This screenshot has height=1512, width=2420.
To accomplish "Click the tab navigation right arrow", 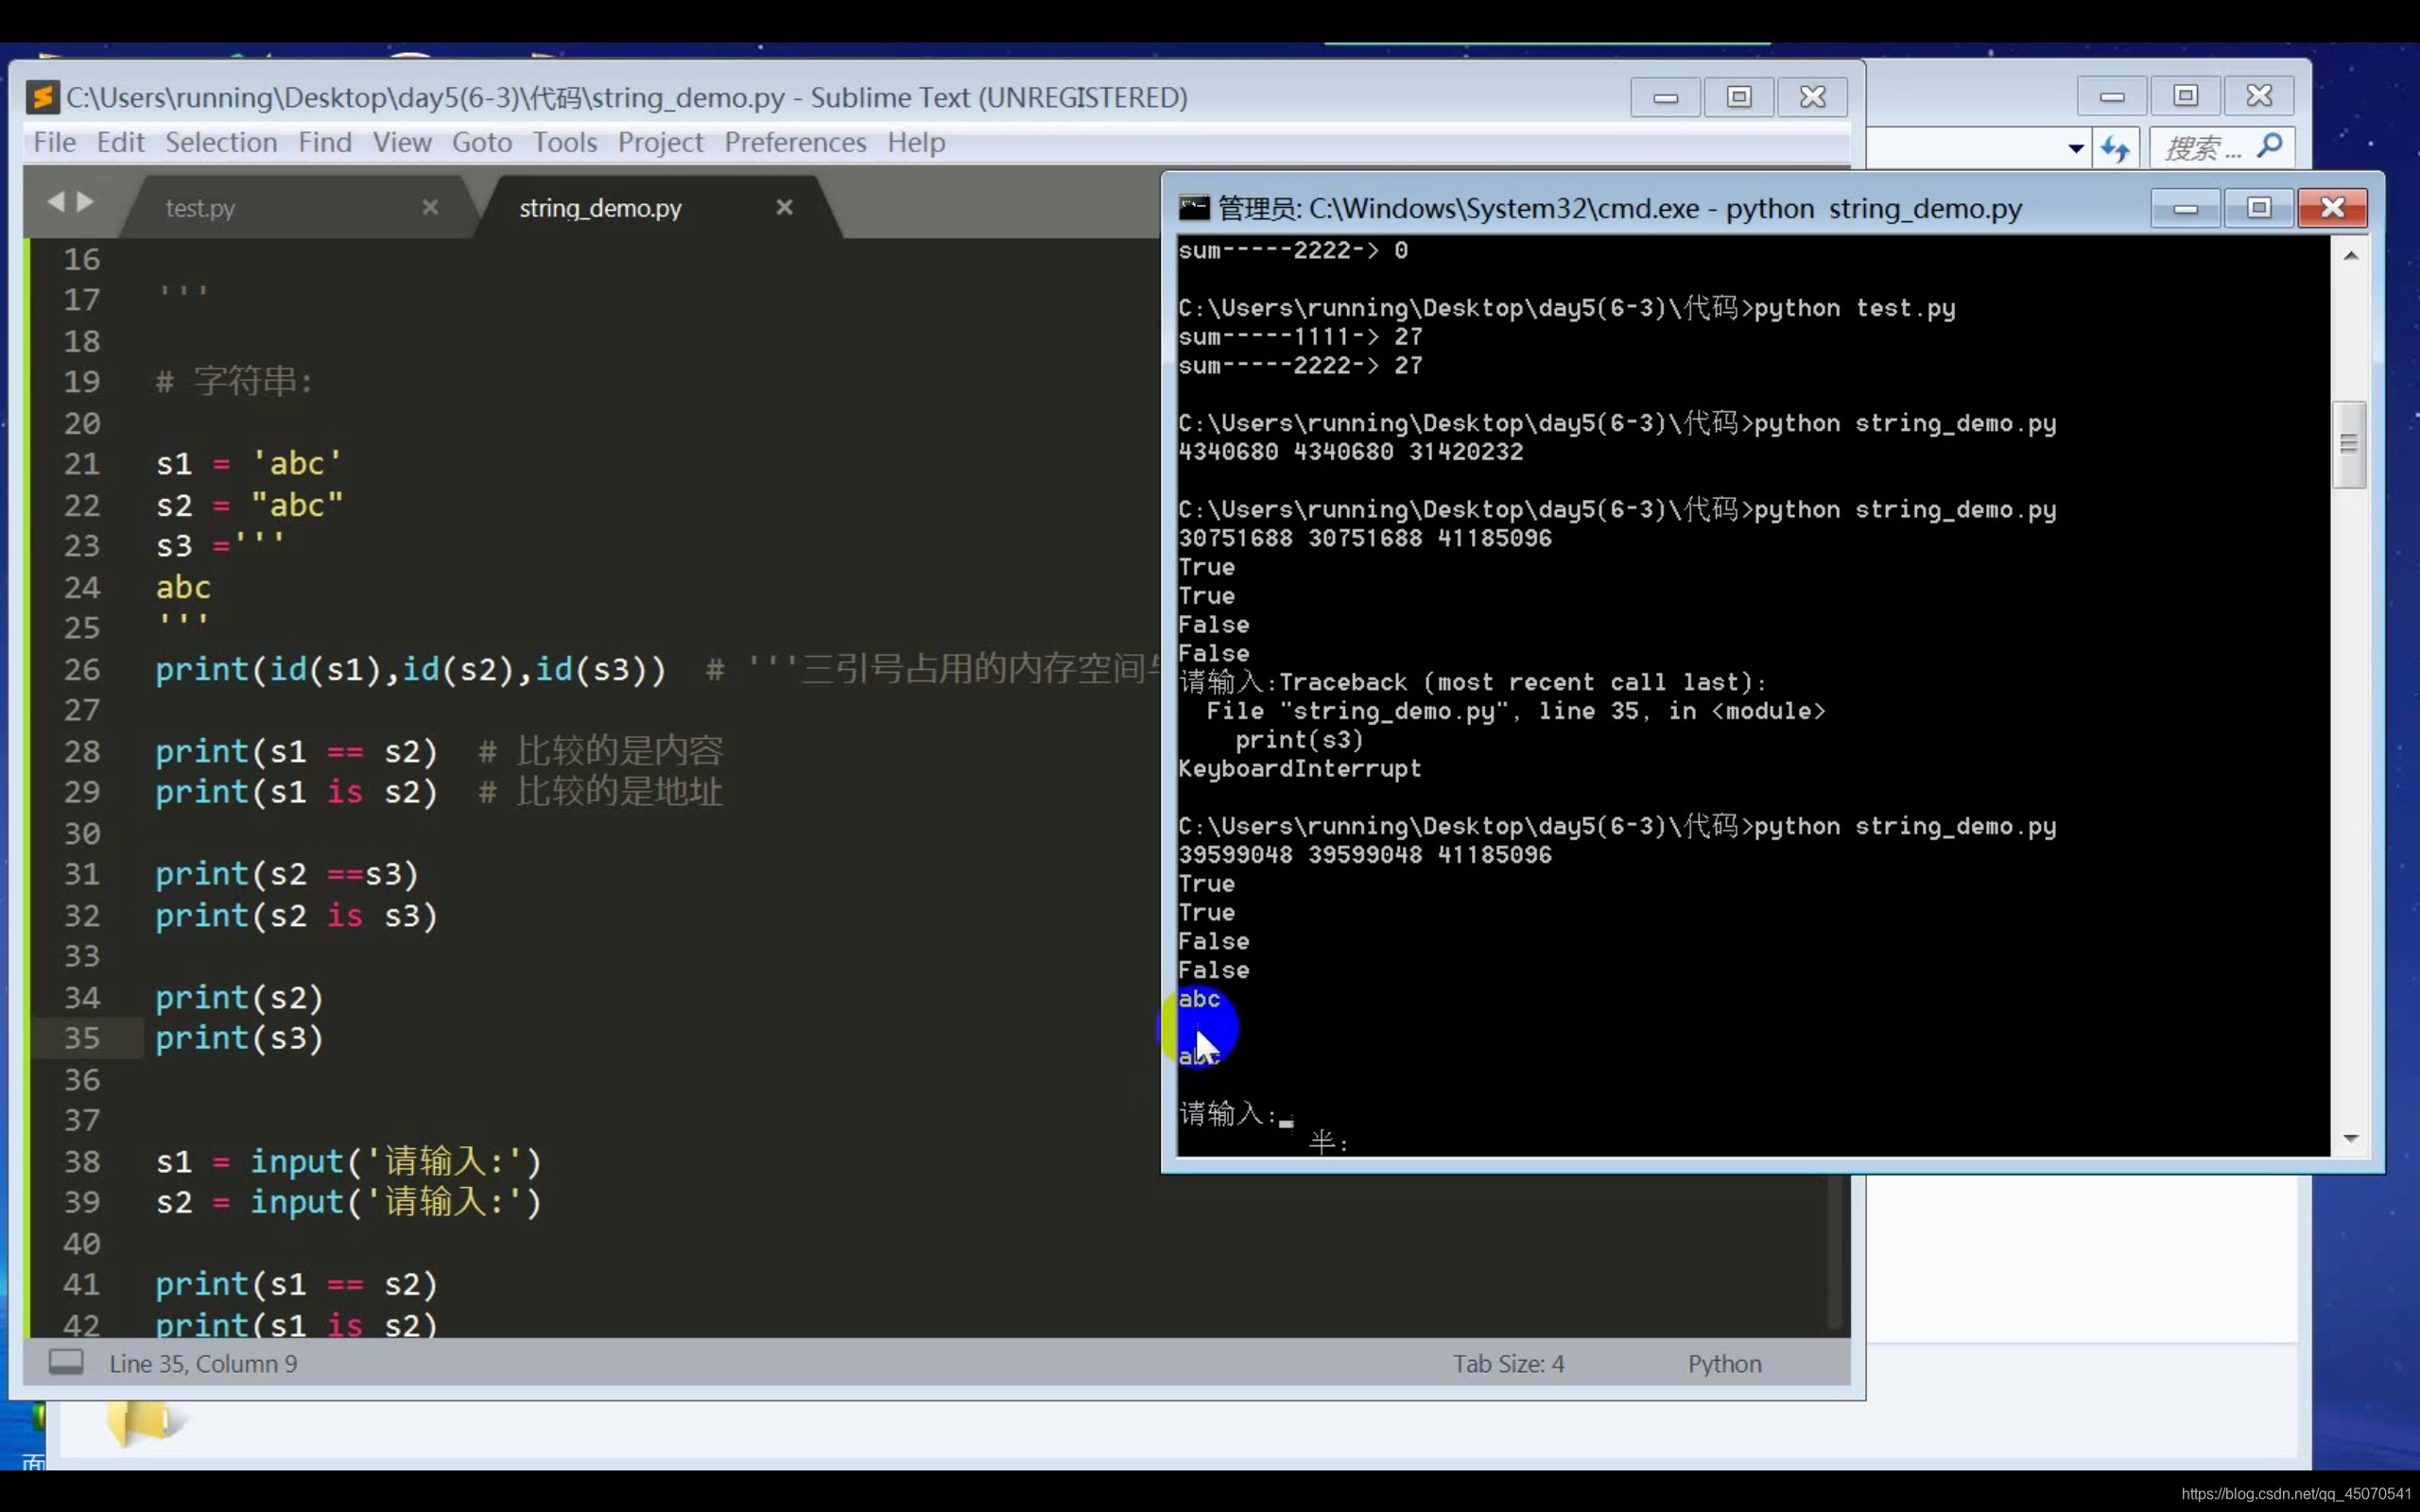I will click(86, 202).
